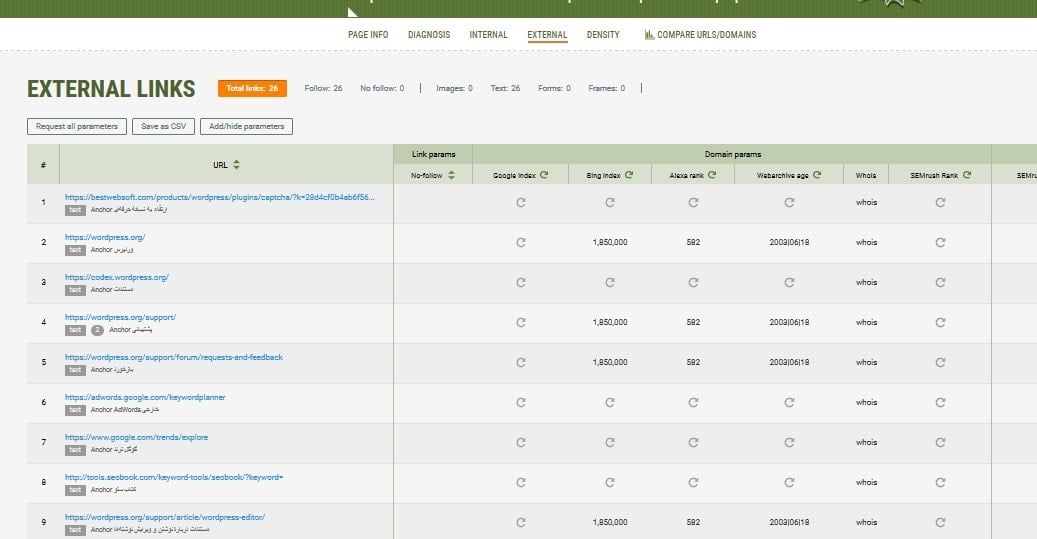Refresh Google Index for the adwords keywordplanner row
This screenshot has width=1037, height=539.
point(520,402)
